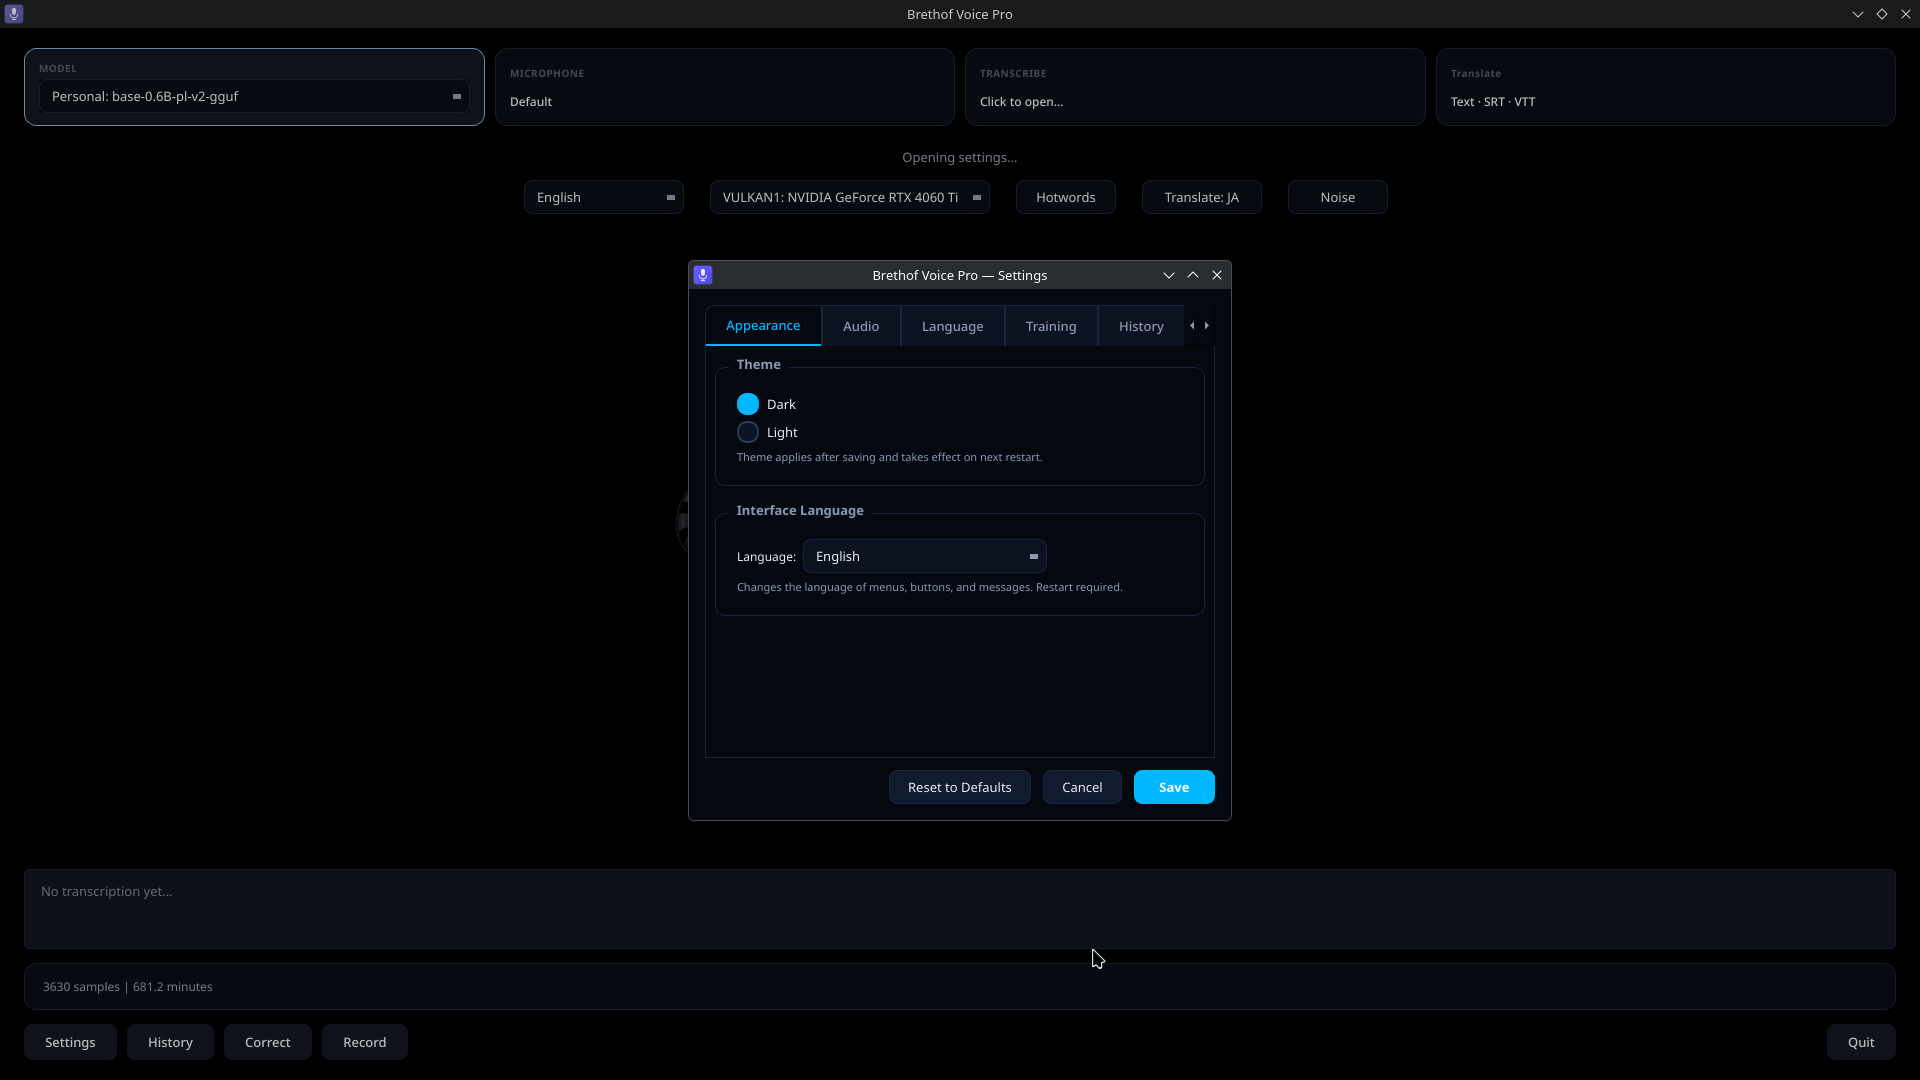Switch to the Training tab
Image resolution: width=1920 pixels, height=1080 pixels.
click(x=1051, y=326)
